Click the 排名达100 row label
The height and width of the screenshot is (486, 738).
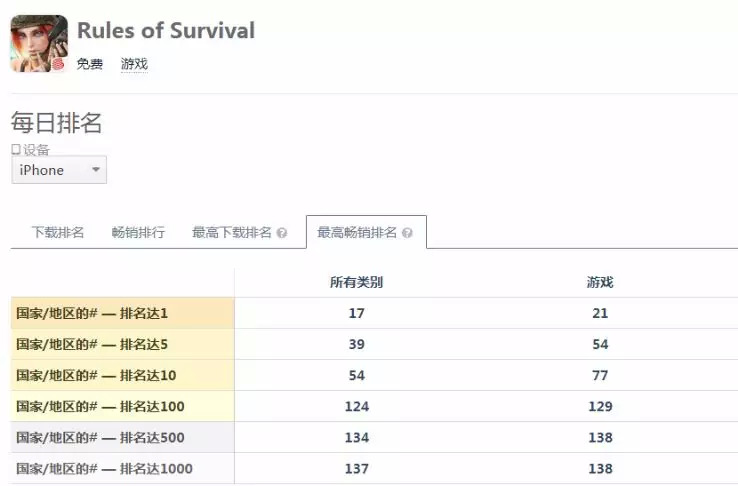tap(100, 407)
